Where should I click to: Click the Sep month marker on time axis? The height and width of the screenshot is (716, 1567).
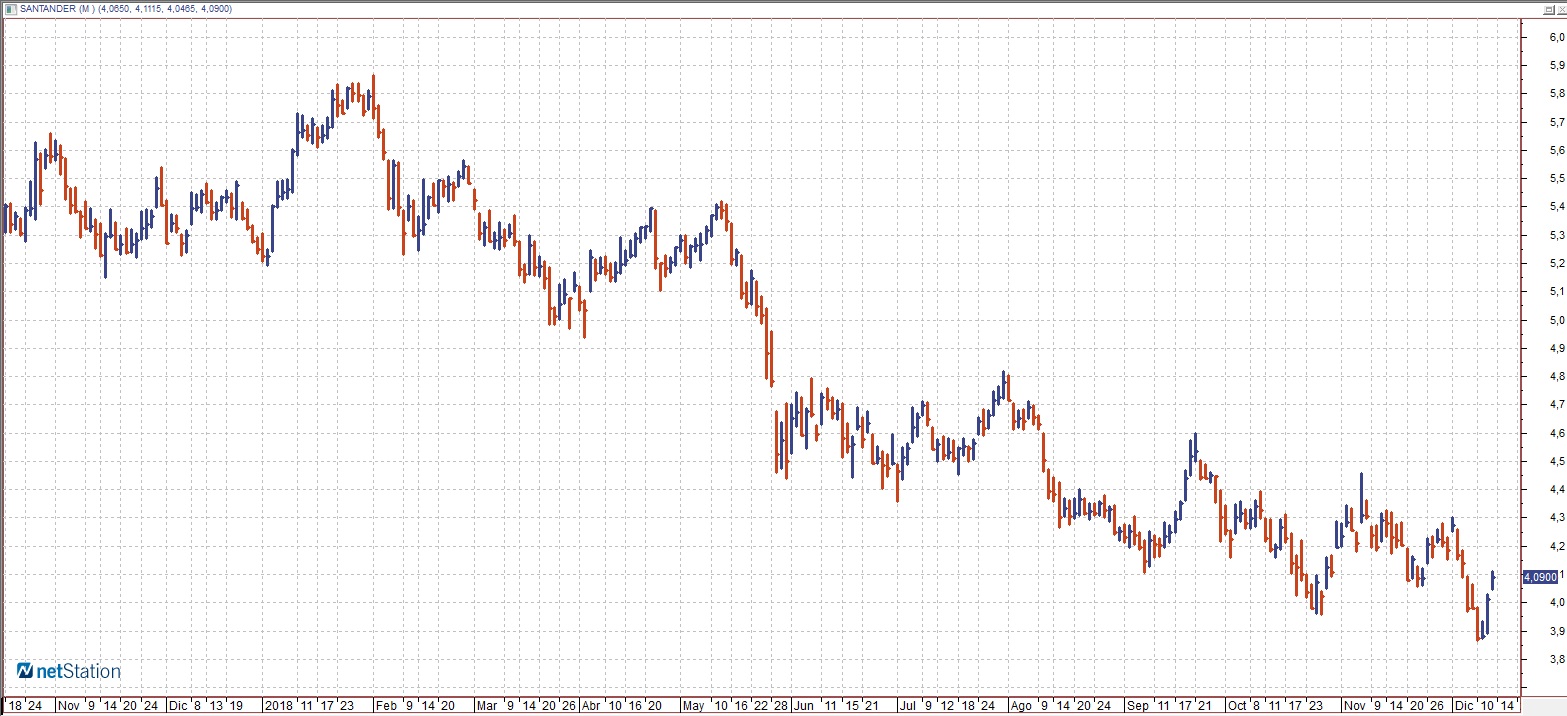pos(1138,705)
